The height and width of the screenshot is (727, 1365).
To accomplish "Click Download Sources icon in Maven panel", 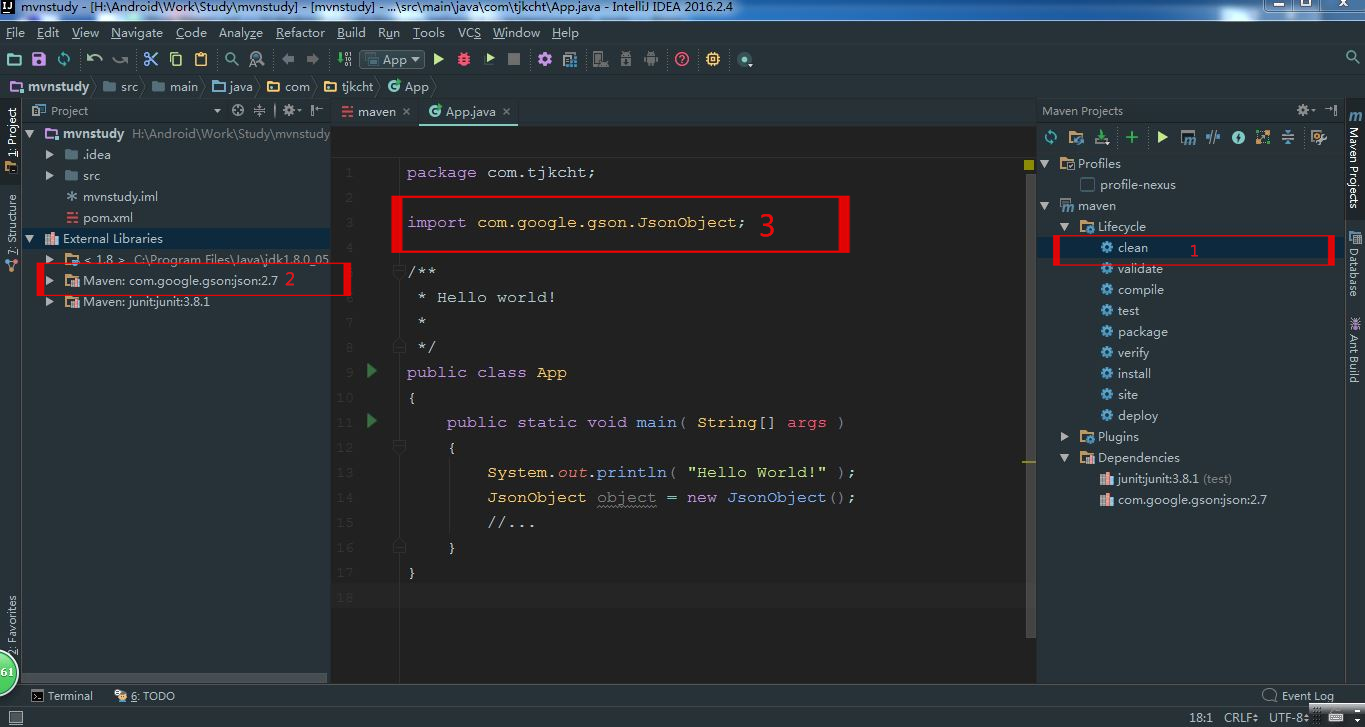I will [1102, 137].
